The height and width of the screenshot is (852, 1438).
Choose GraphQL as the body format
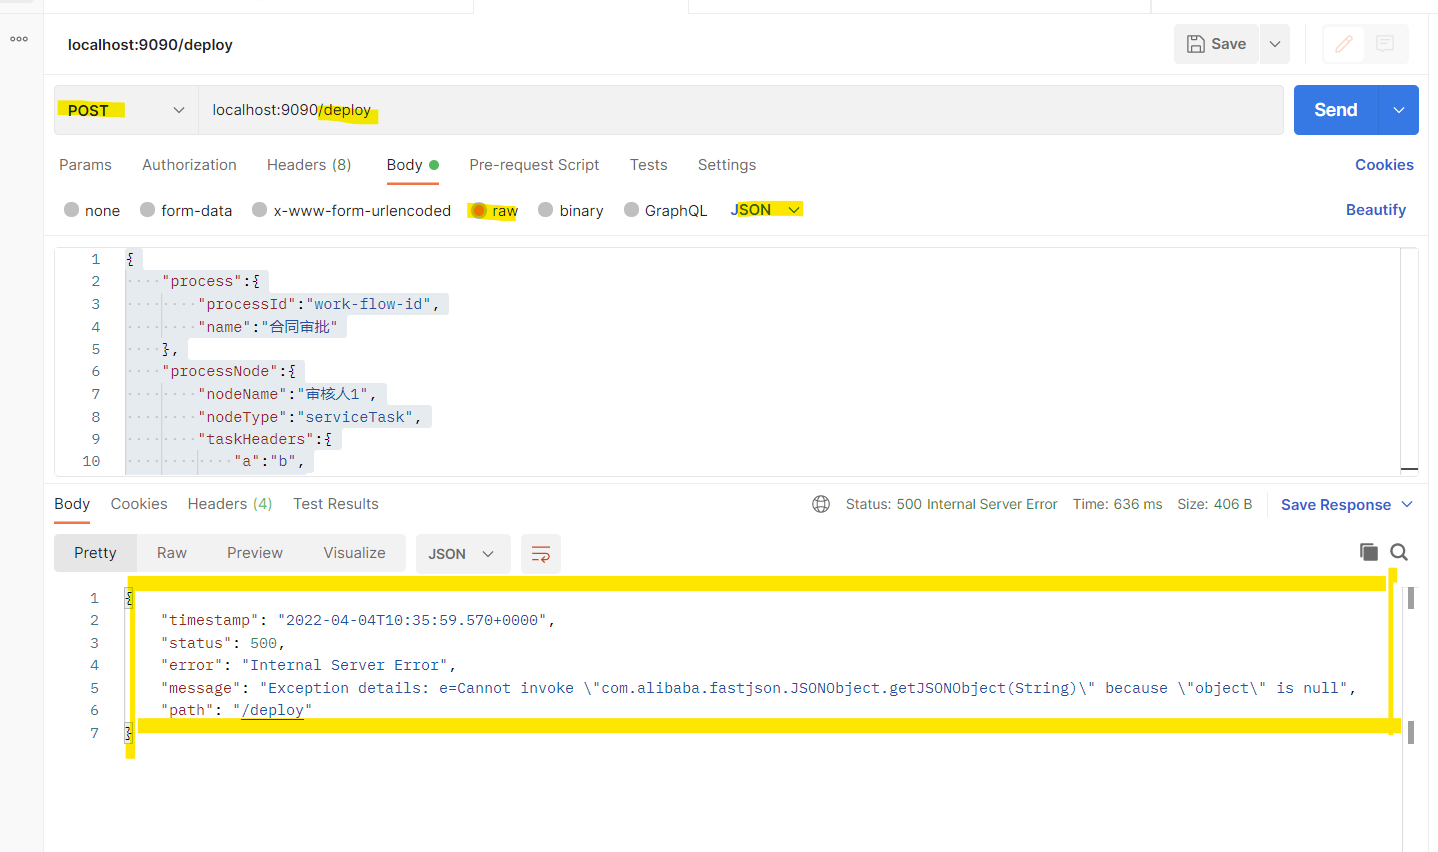click(665, 210)
